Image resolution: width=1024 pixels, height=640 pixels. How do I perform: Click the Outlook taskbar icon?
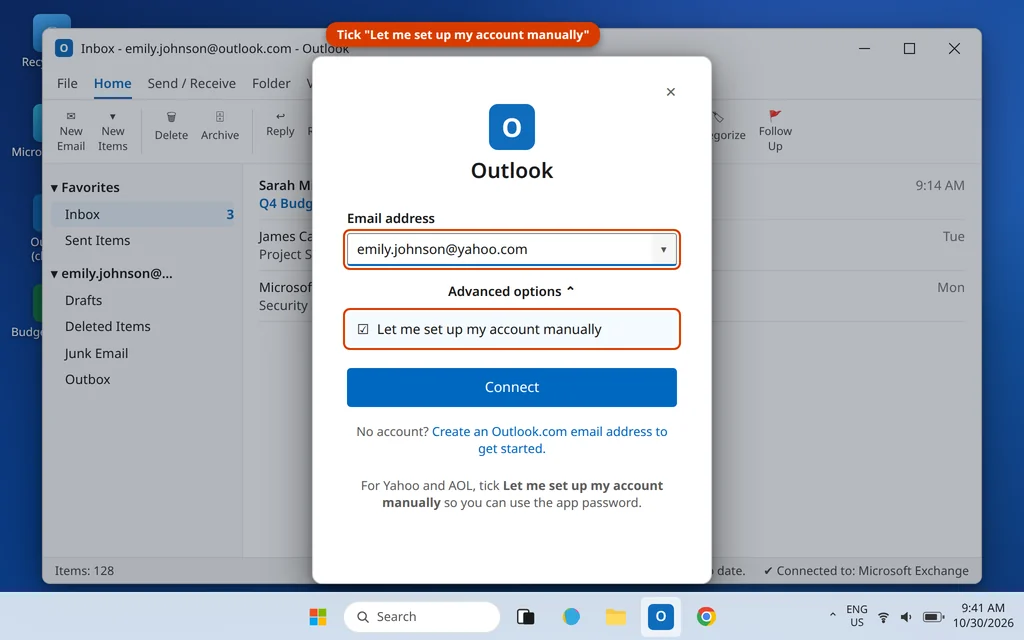point(660,616)
